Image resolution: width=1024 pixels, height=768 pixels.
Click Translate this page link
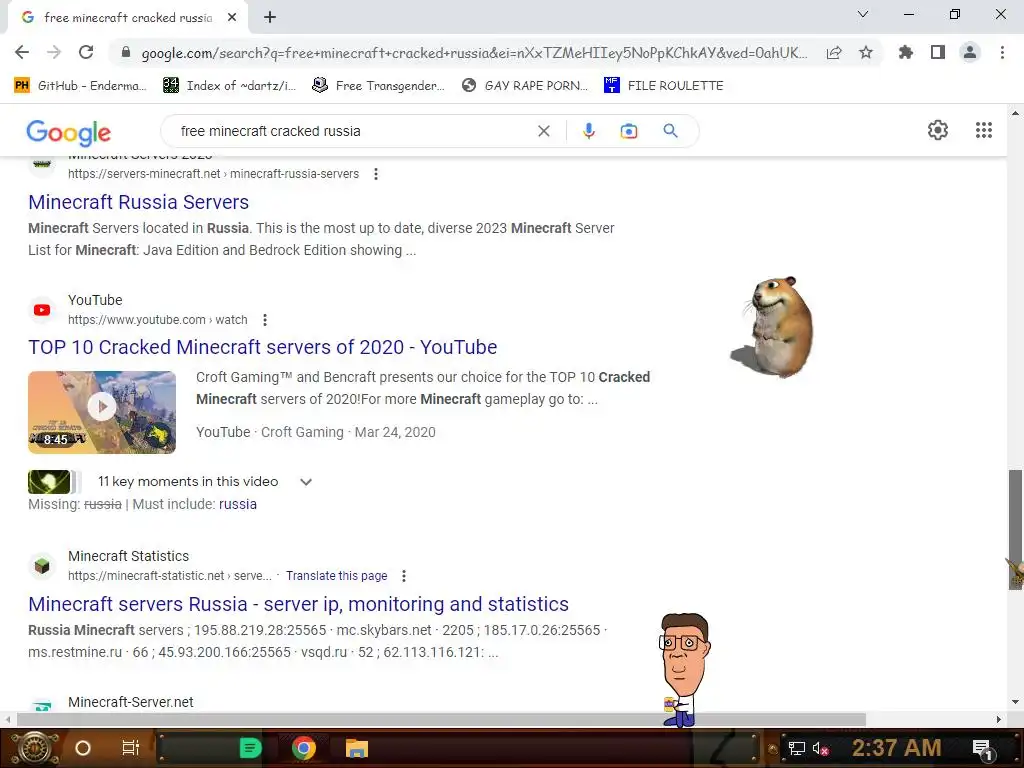(336, 576)
